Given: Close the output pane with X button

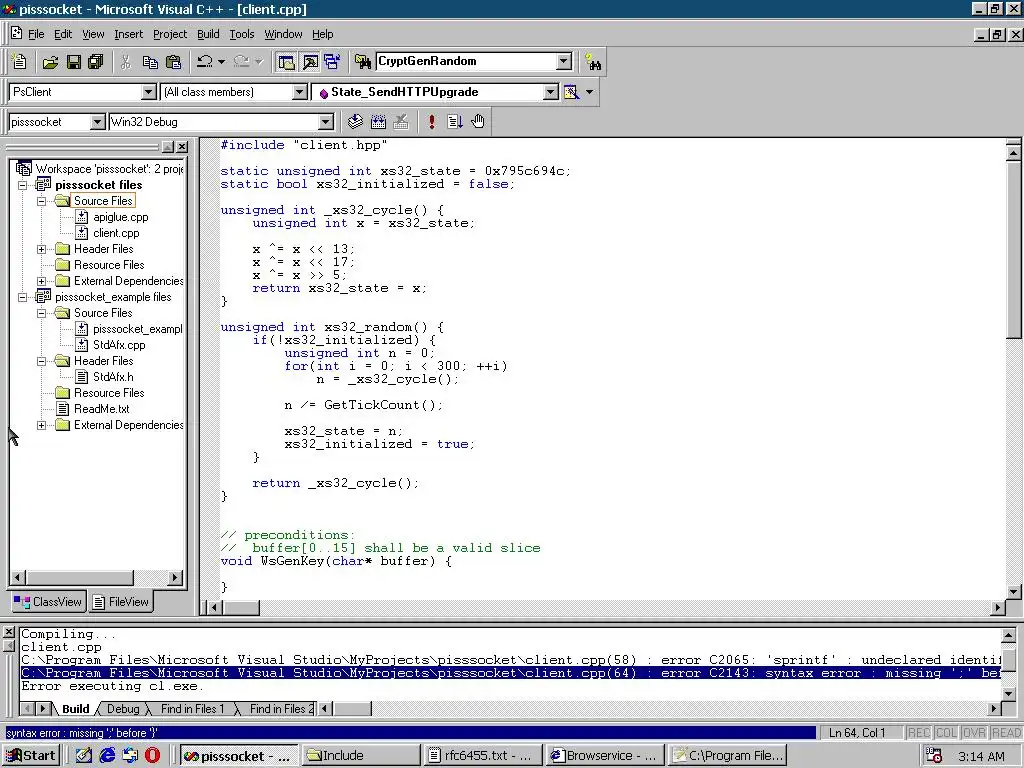Looking at the screenshot, I should coord(8,632).
